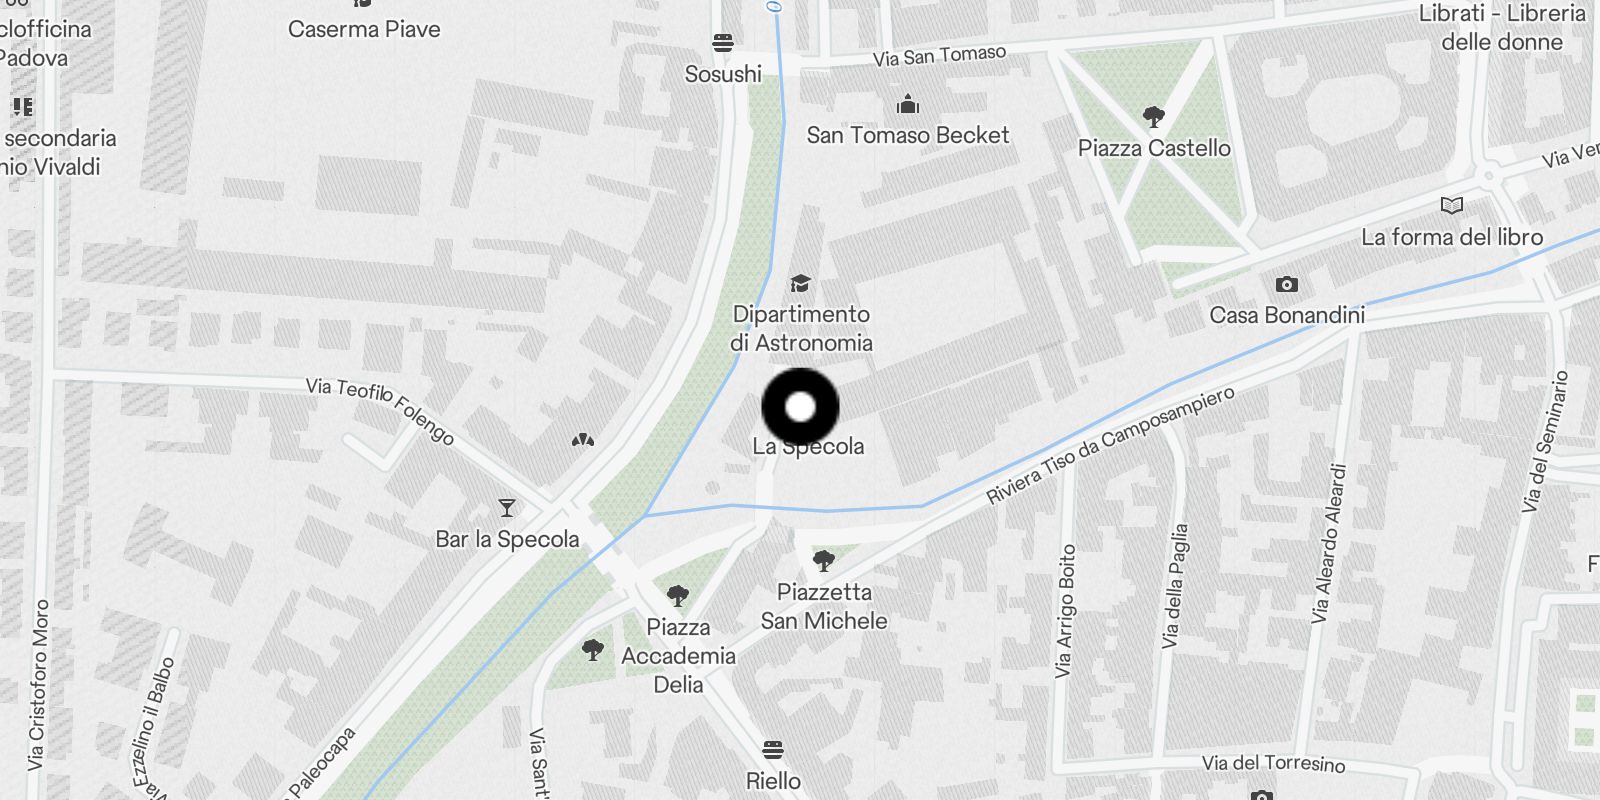Select the Casa Bonandini camera icon
This screenshot has width=1600, height=800.
point(1287,285)
